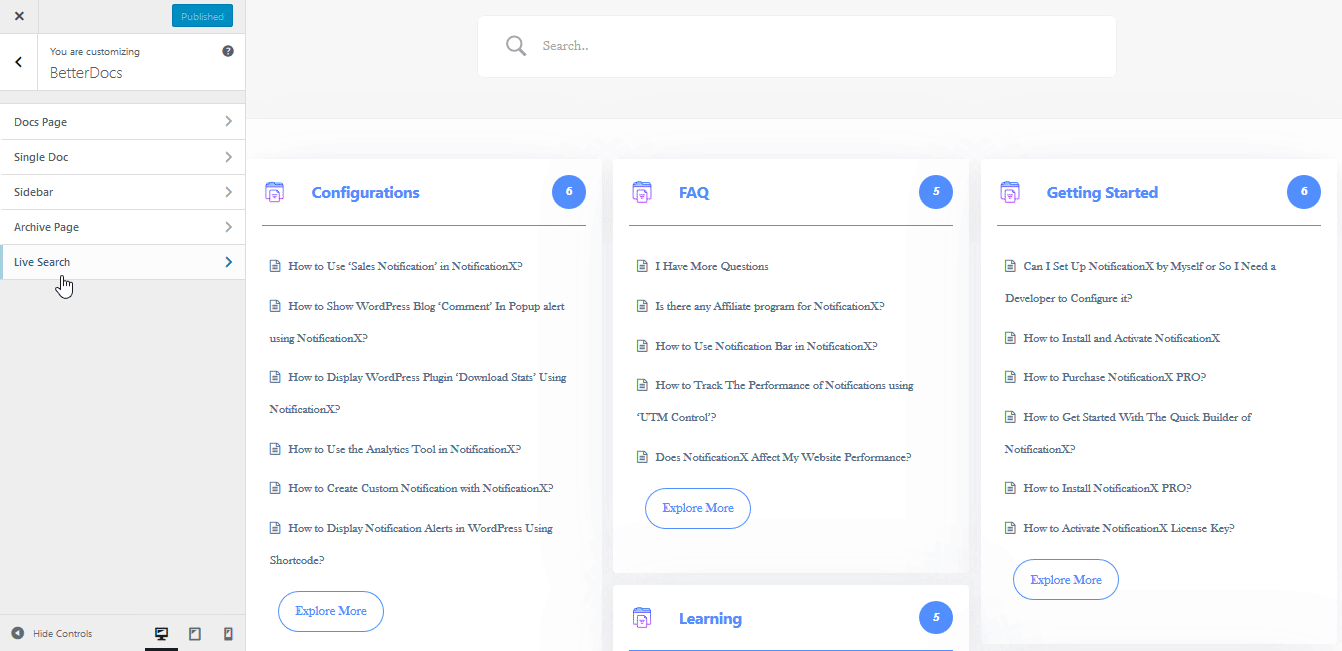Click document icon beside 'How to Purchase NotificationX PRO?'
This screenshot has width=1342, height=651.
tap(1010, 377)
